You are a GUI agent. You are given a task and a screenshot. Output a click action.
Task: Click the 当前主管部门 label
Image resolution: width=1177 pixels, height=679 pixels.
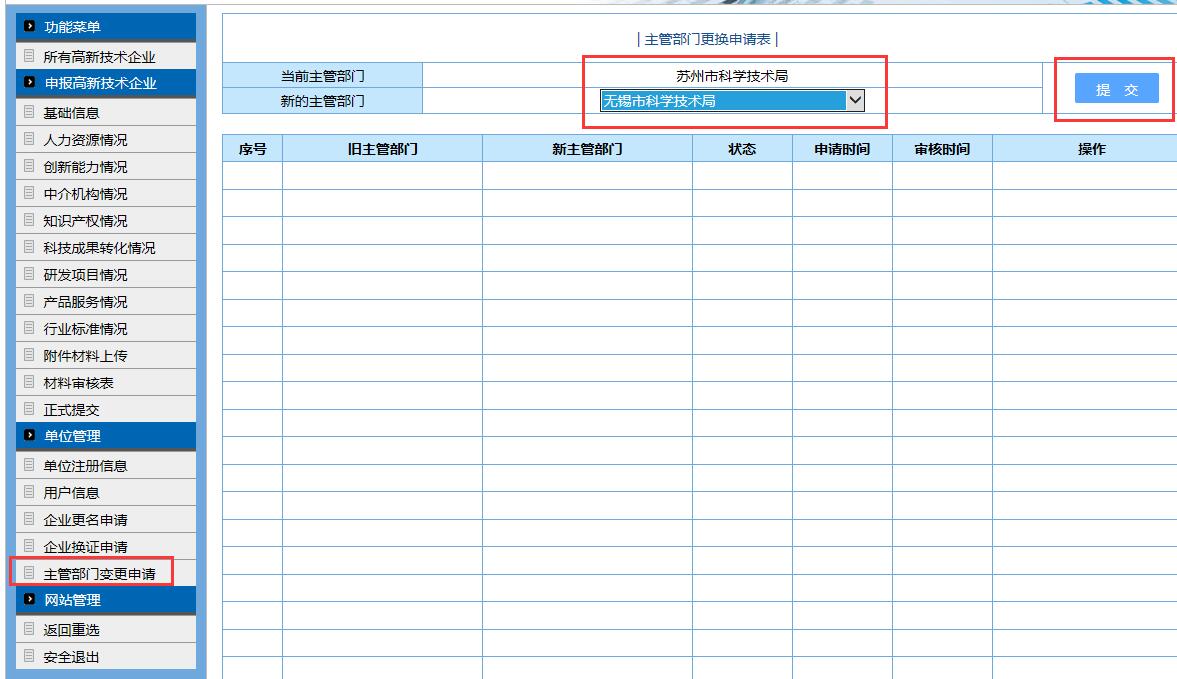pos(323,76)
